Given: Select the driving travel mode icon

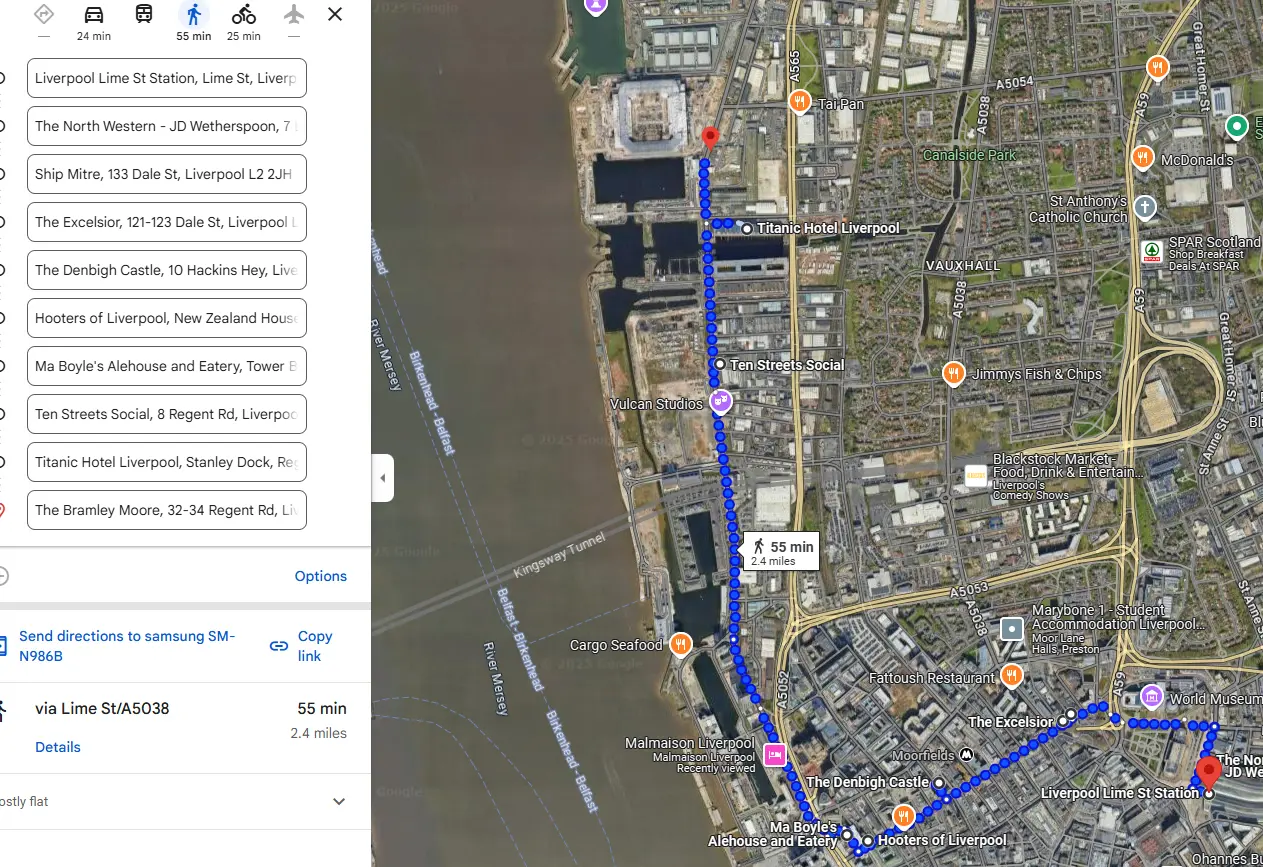Looking at the screenshot, I should click(94, 15).
